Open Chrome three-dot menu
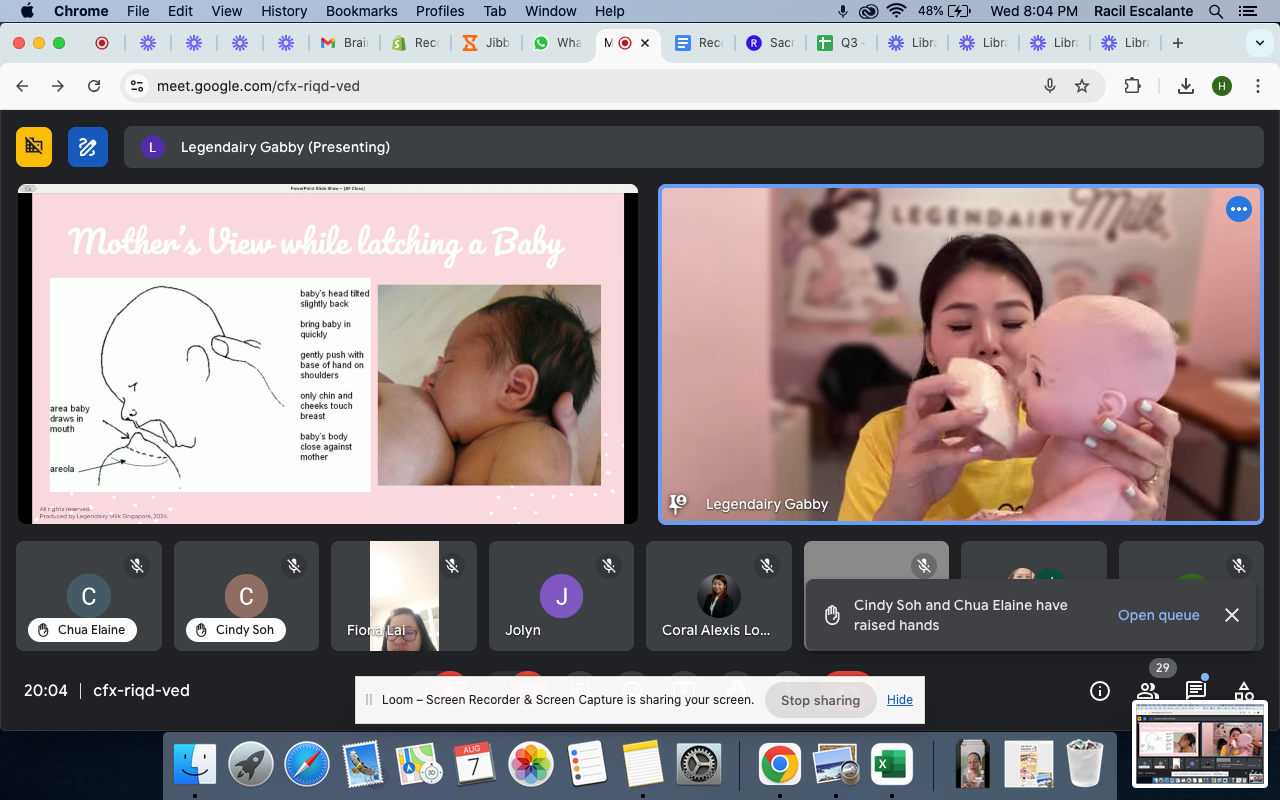 (1258, 86)
